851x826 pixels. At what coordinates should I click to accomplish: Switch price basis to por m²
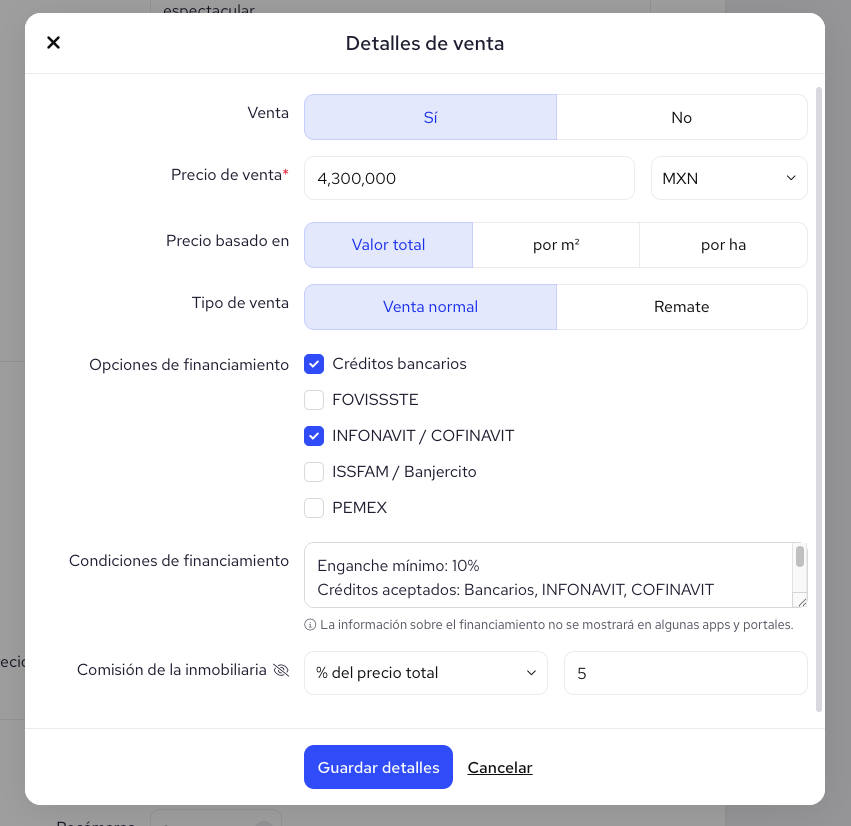click(x=556, y=245)
